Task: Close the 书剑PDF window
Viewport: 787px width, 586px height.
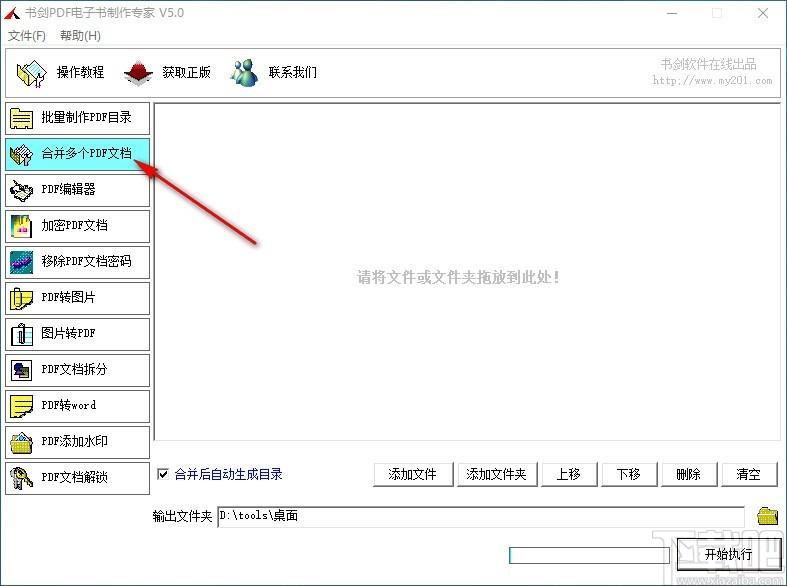Action: [763, 14]
